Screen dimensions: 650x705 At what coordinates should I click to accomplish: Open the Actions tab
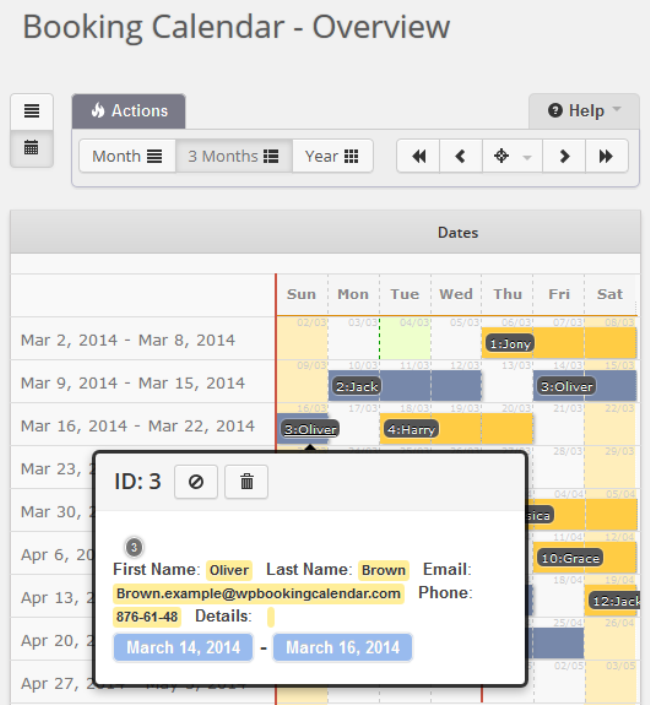tap(129, 111)
